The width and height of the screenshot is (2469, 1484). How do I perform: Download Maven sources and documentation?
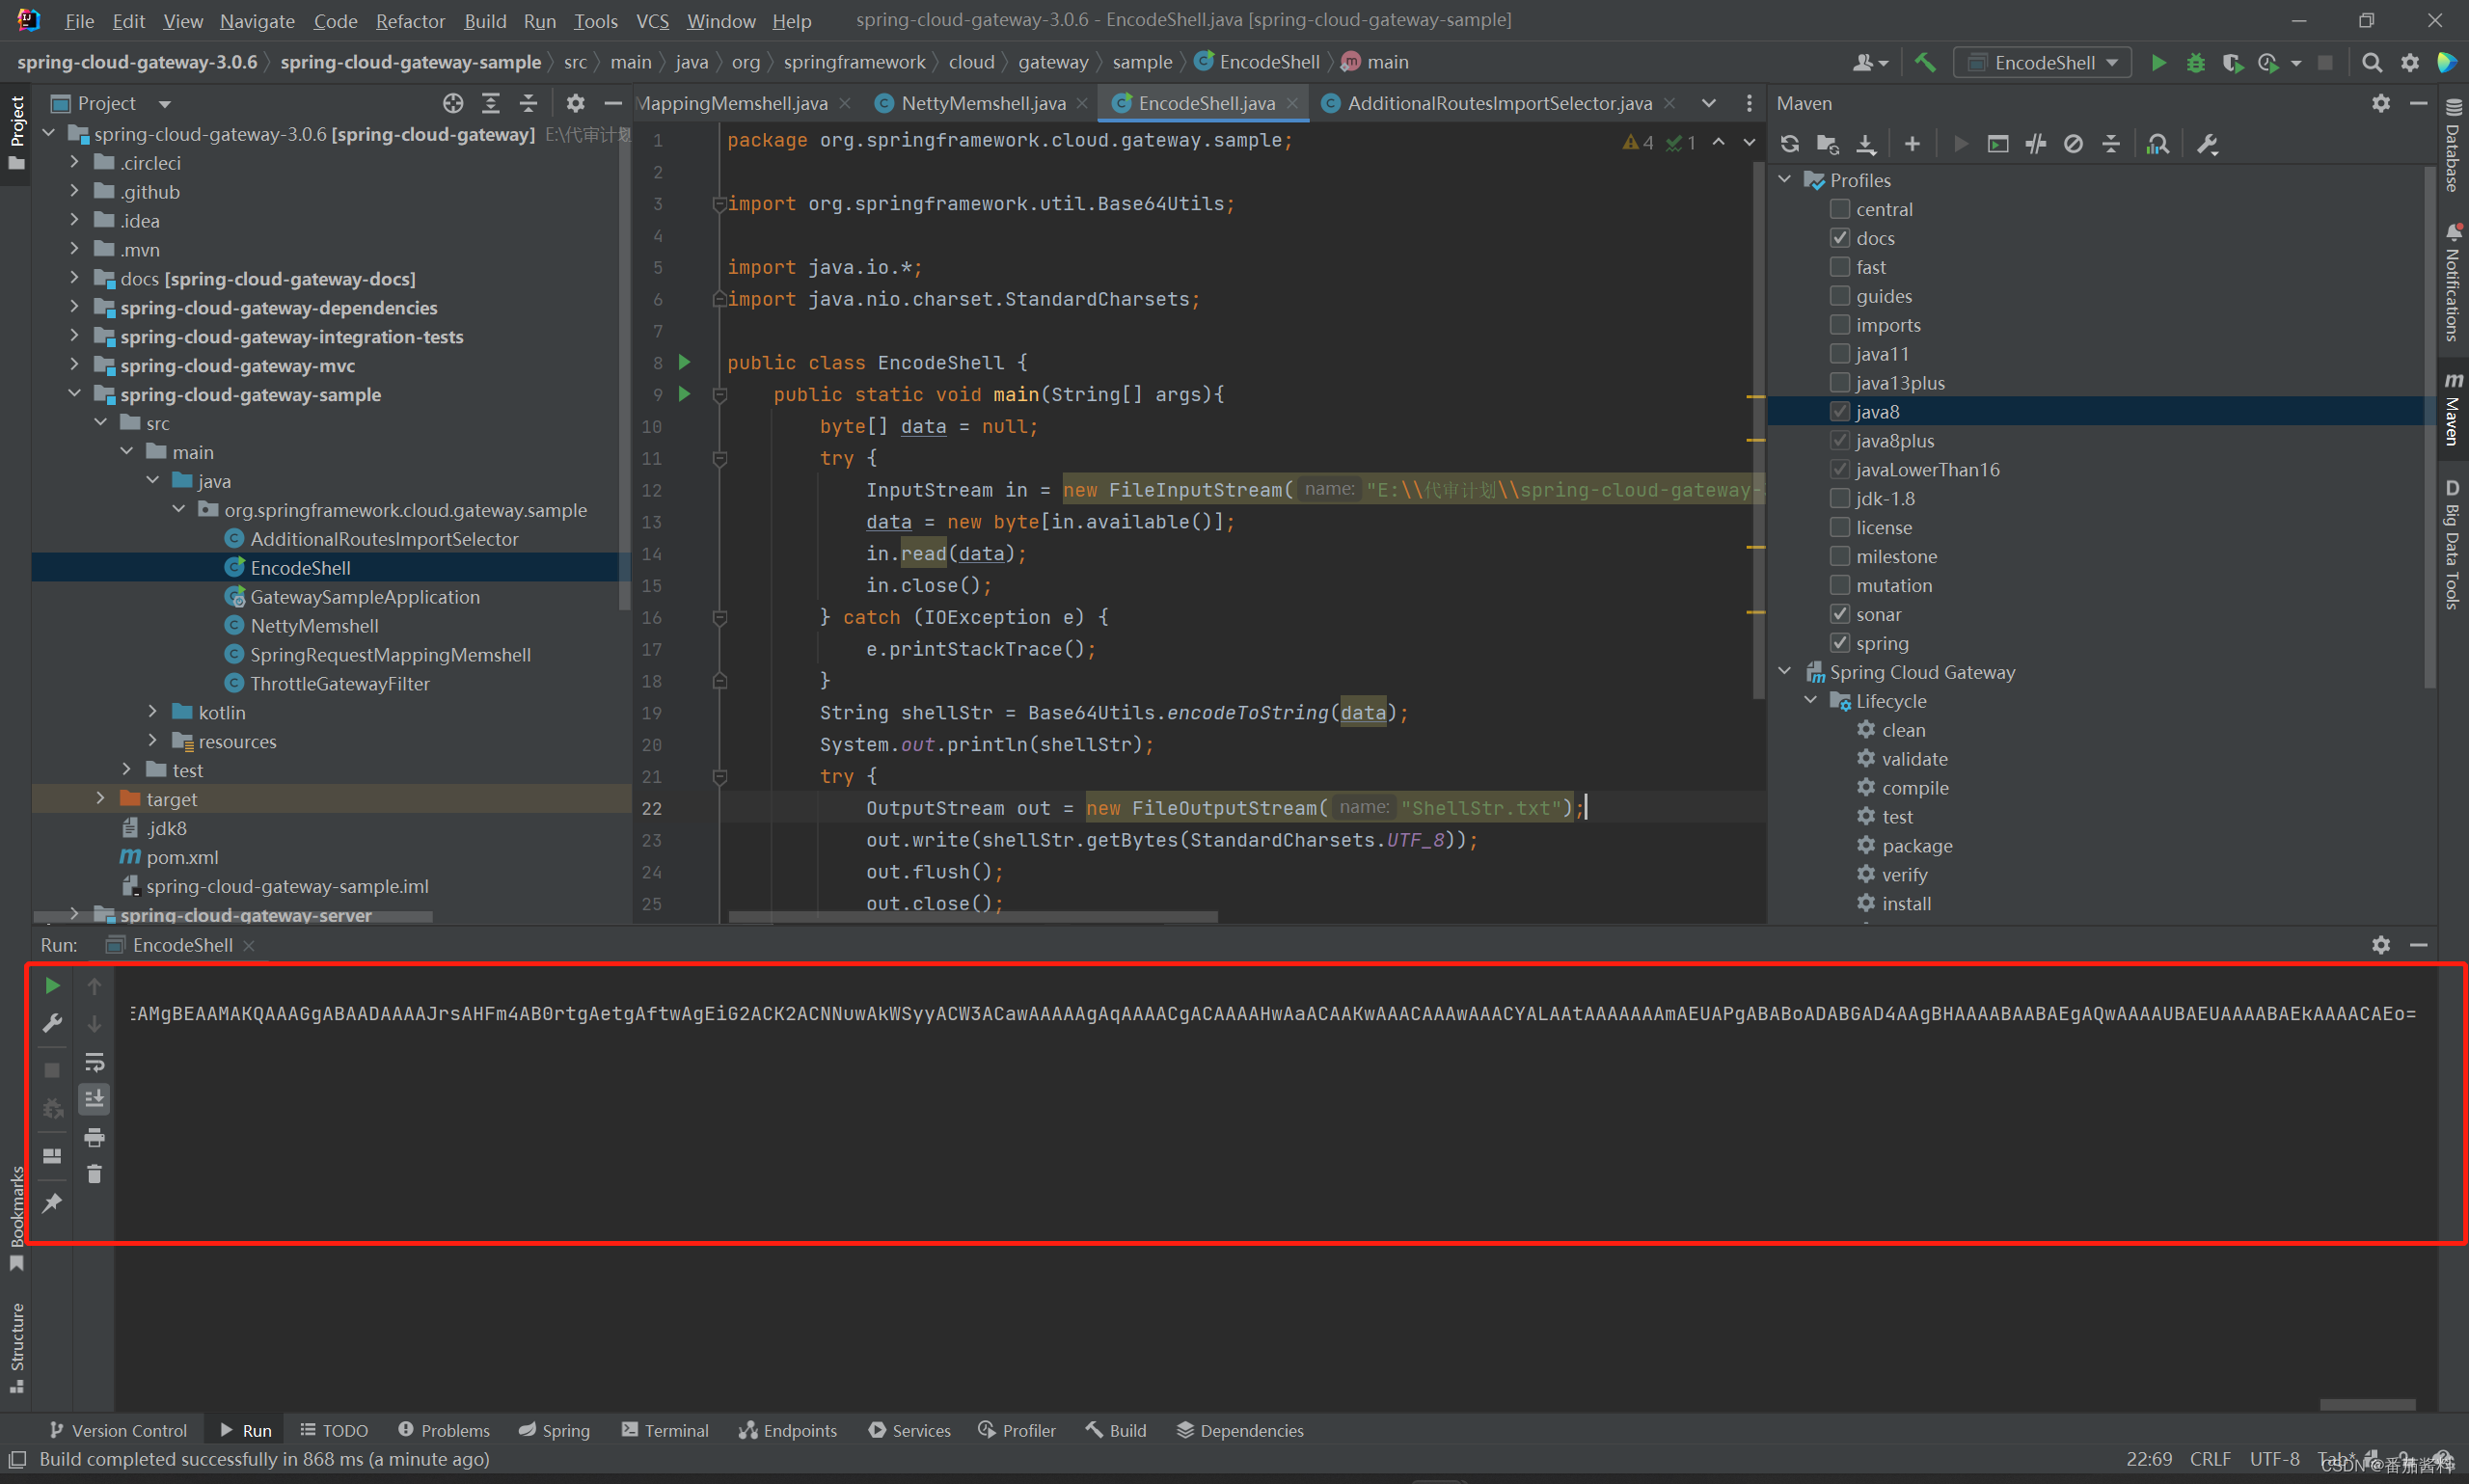click(1866, 144)
